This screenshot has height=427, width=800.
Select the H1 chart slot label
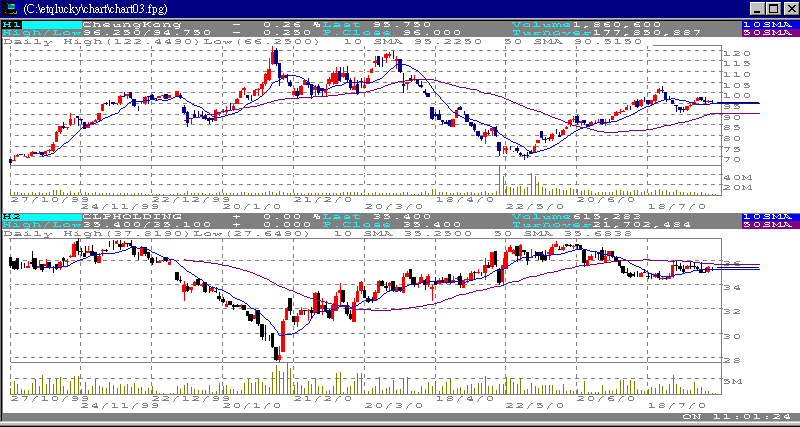(x=10, y=24)
